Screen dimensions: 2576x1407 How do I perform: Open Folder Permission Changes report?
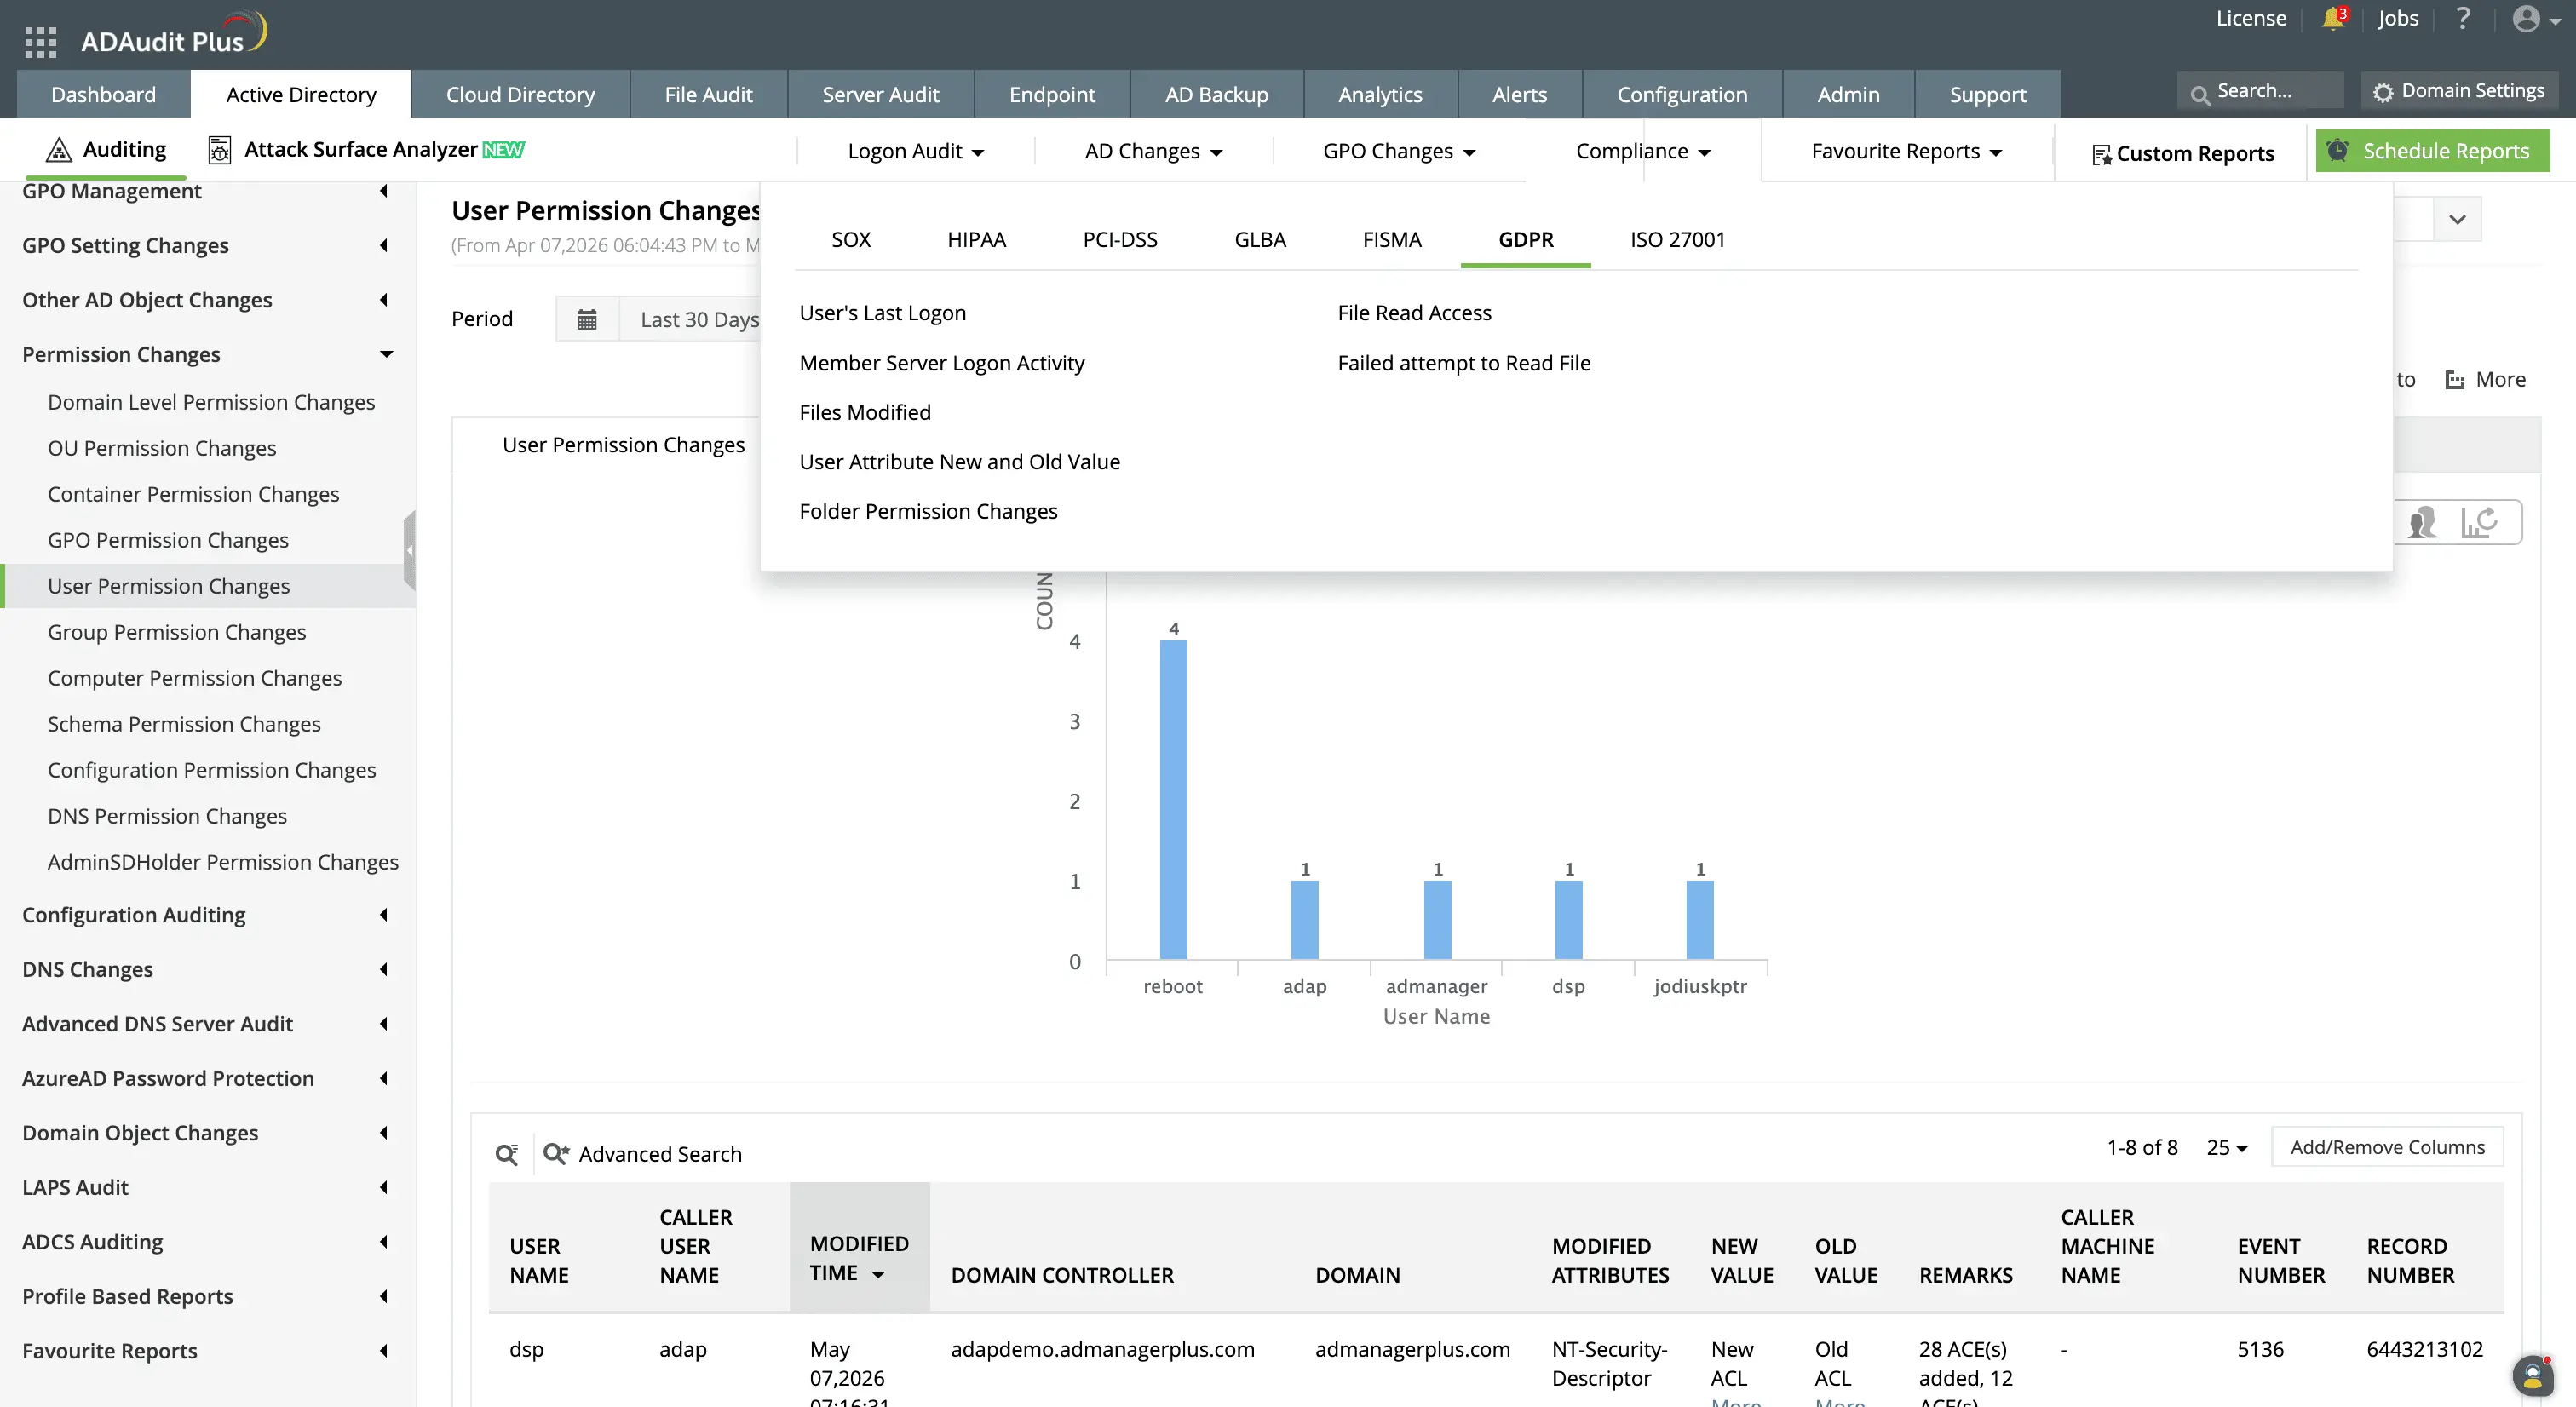tap(928, 511)
